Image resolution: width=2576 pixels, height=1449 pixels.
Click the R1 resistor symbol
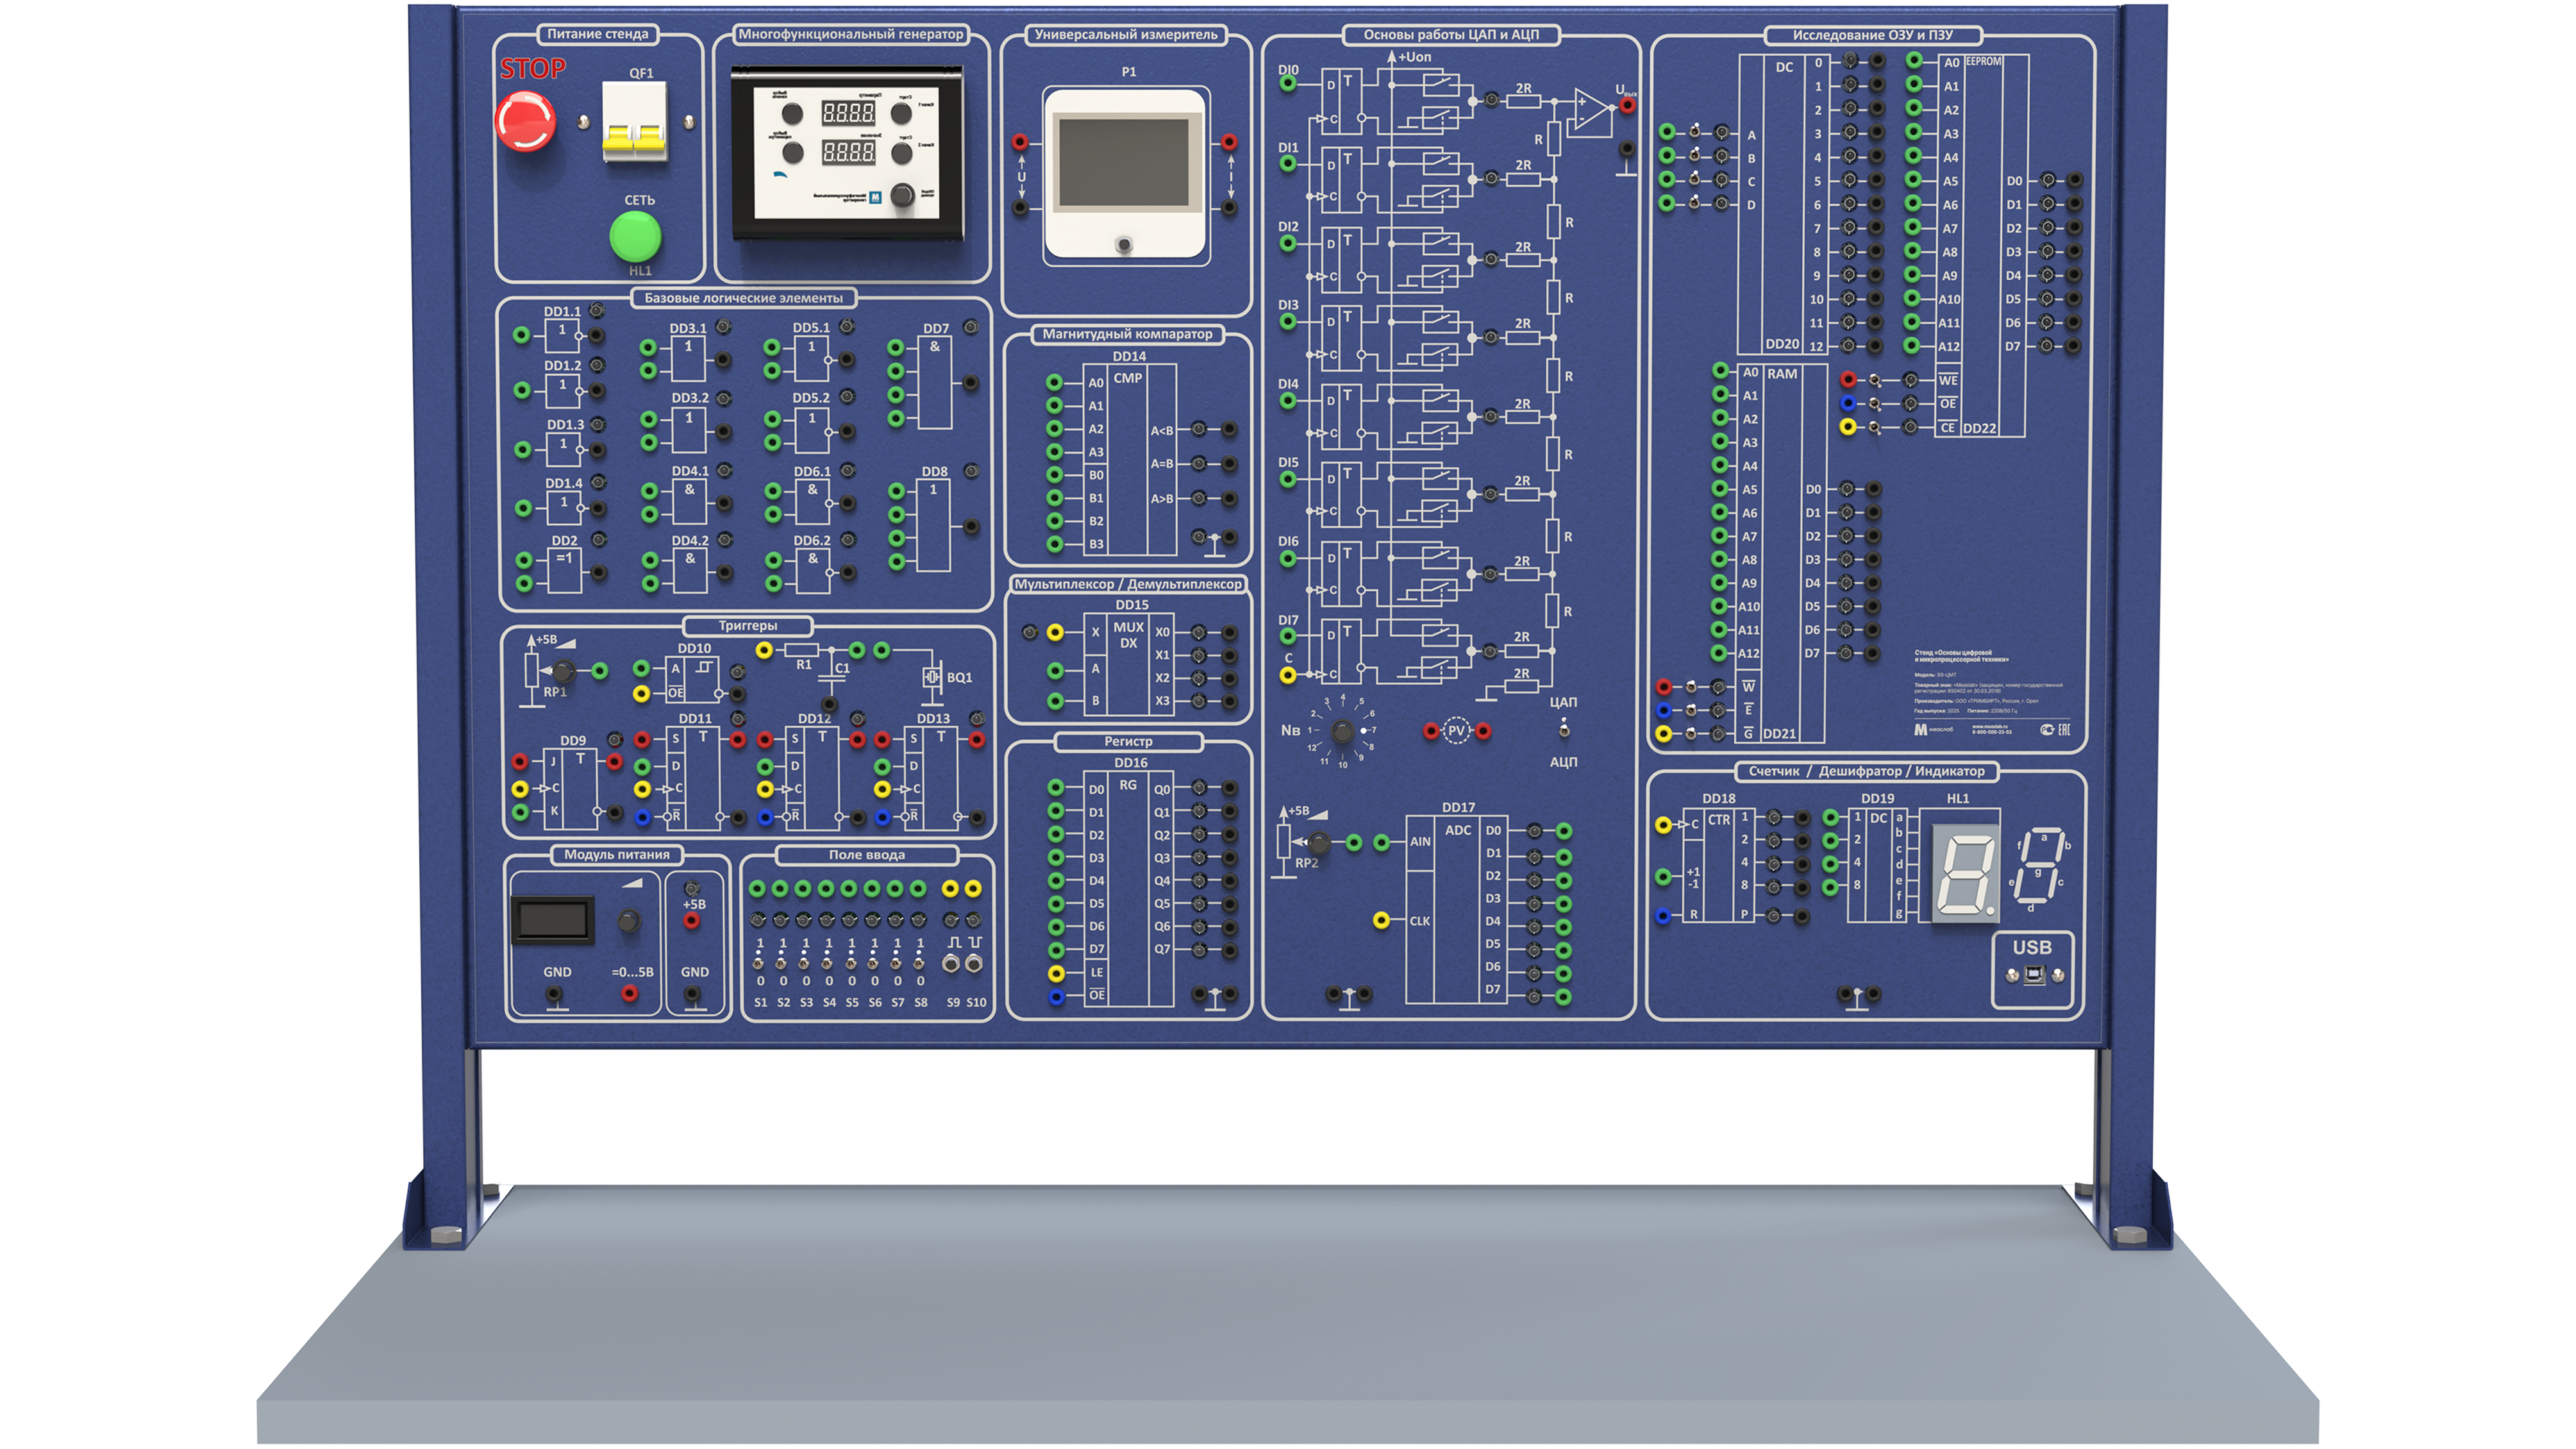803,651
